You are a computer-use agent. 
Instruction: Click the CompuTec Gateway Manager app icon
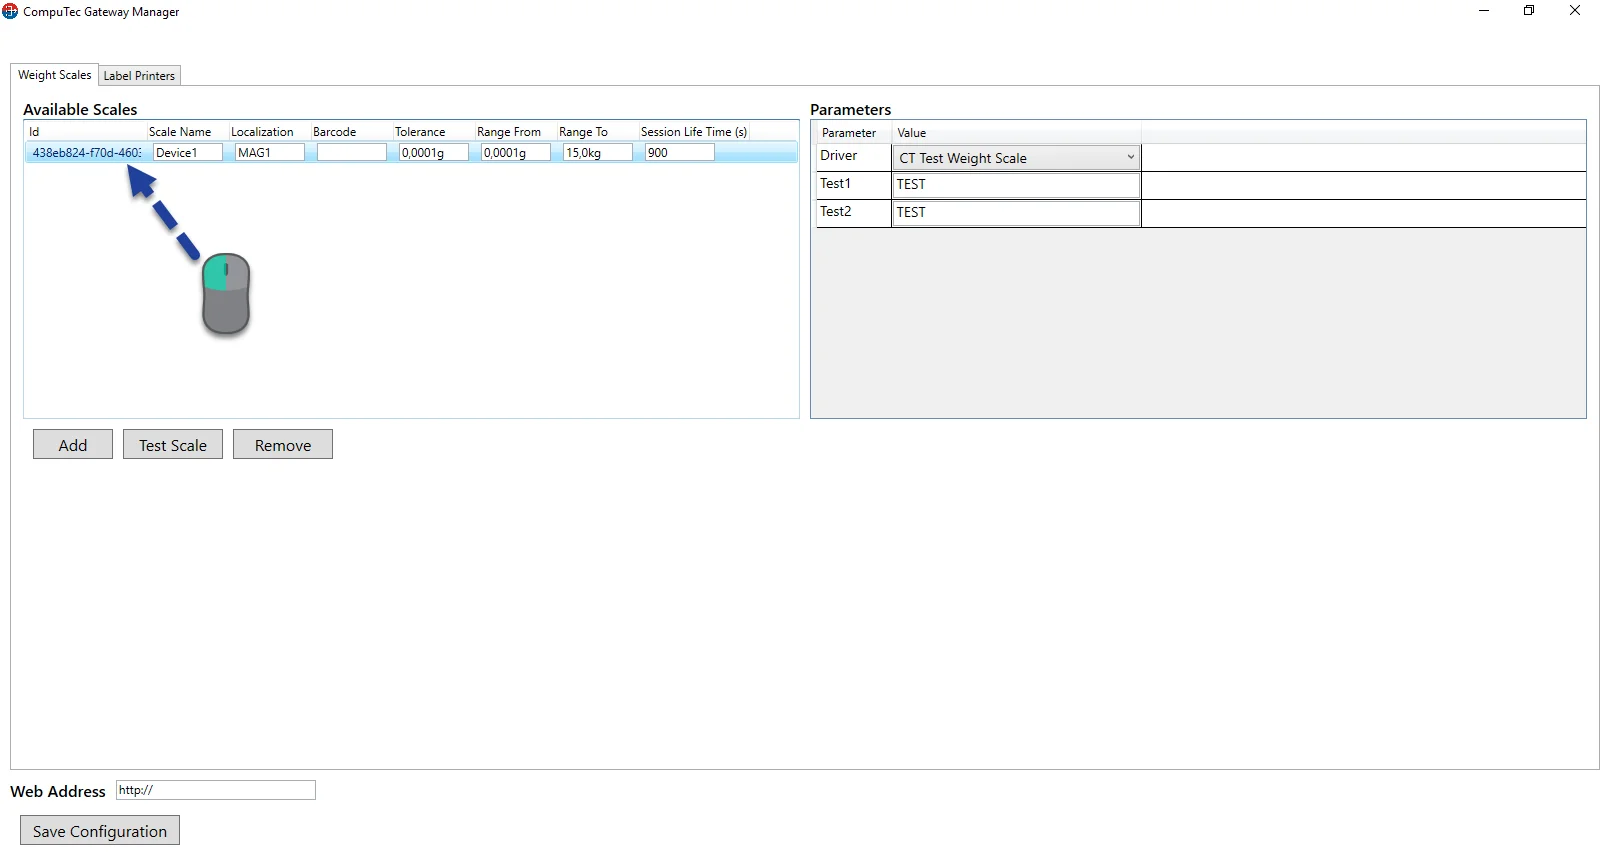[10, 12]
